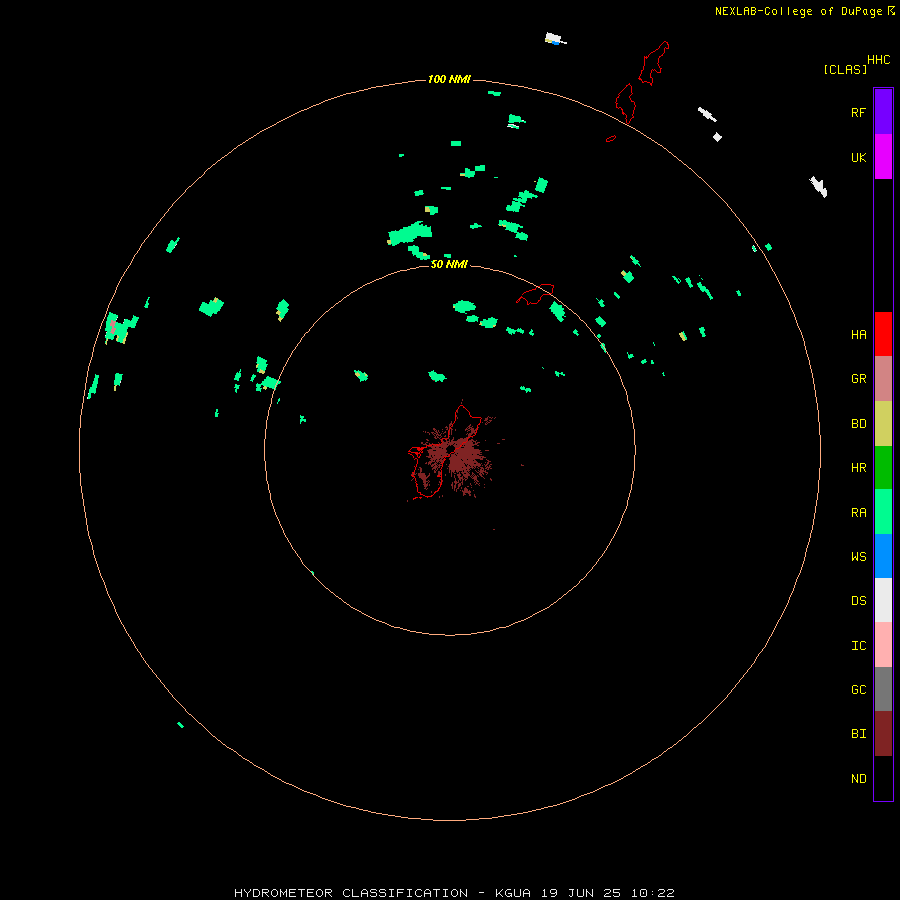
Task: Select the BD yellow legend swatch
Action: pyautogui.click(x=883, y=424)
